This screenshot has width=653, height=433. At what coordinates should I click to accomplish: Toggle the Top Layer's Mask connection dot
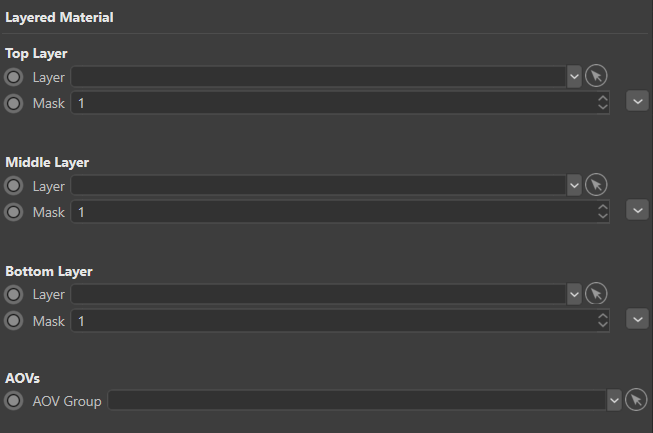point(14,103)
